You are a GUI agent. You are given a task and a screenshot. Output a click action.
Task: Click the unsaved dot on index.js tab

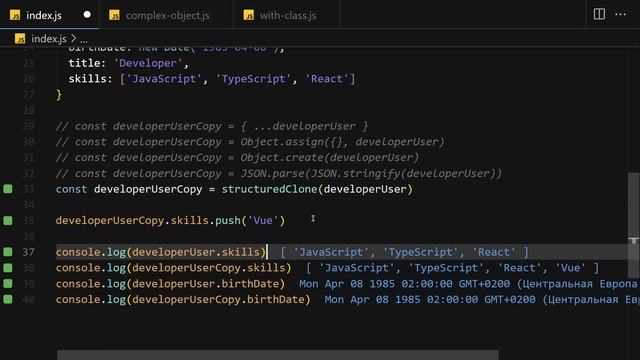click(x=87, y=14)
